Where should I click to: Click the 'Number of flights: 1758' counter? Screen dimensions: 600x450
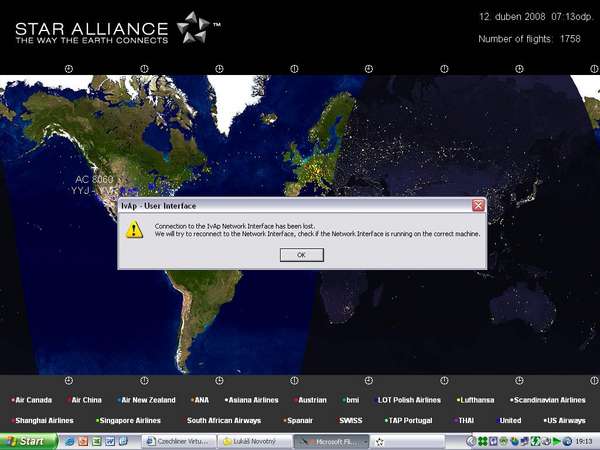coord(529,39)
